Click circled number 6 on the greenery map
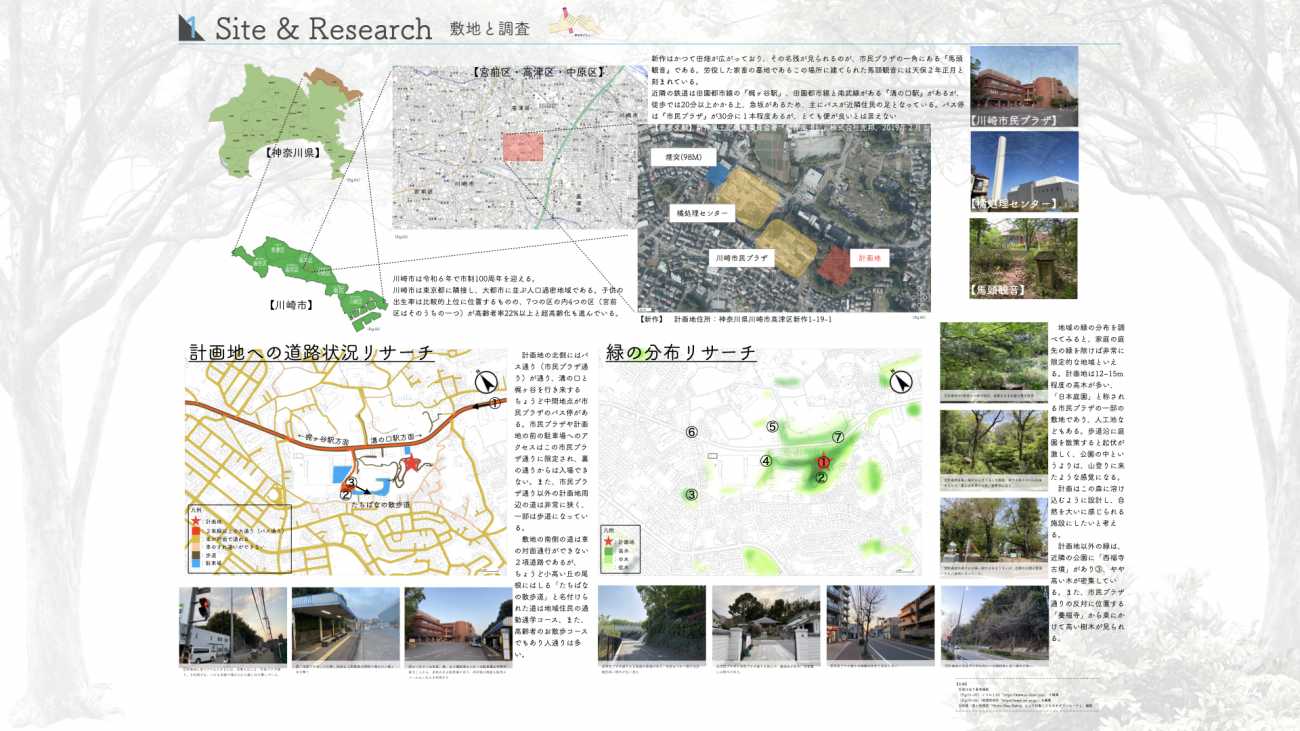The image size is (1300, 731). click(x=690, y=432)
